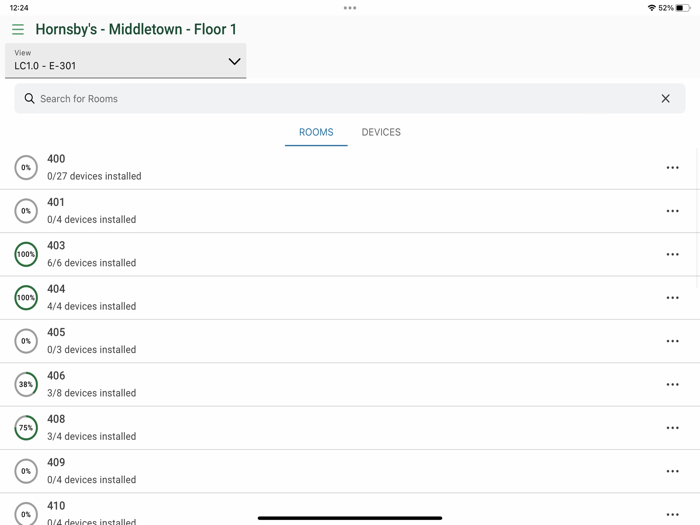Tap the iPad multitasking three-dot control
The image size is (700, 525).
(x=350, y=8)
